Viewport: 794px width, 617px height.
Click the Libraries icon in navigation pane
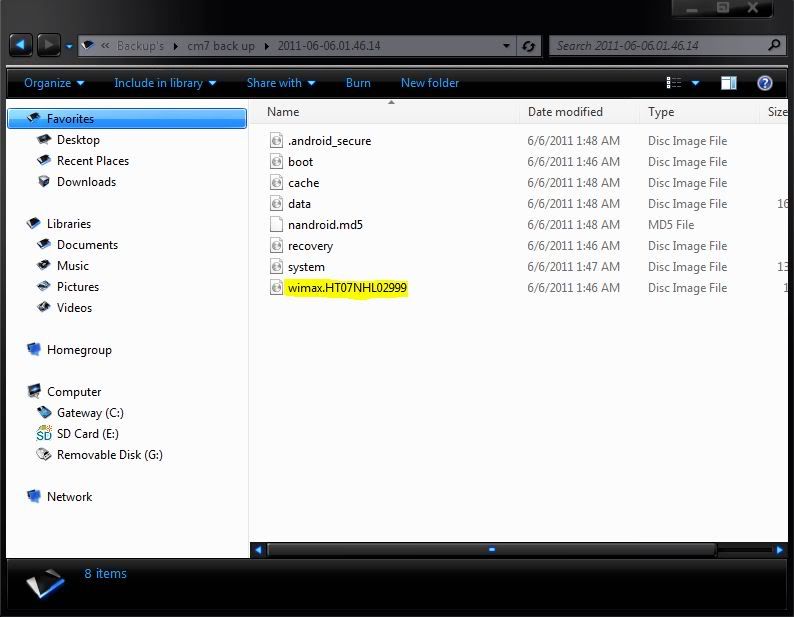[34, 223]
